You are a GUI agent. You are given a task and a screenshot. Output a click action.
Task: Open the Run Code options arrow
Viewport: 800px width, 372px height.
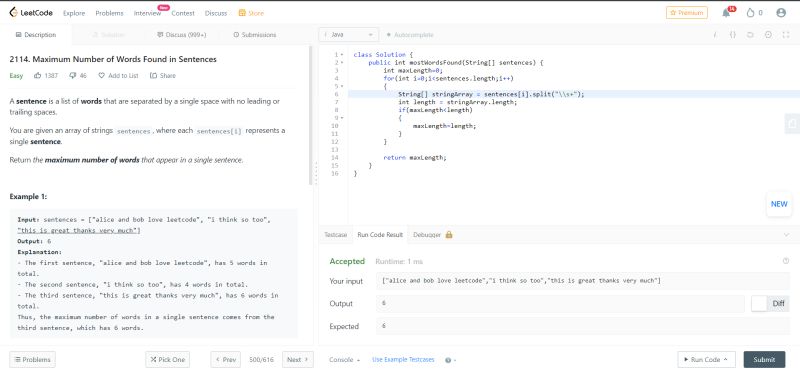click(x=726, y=360)
